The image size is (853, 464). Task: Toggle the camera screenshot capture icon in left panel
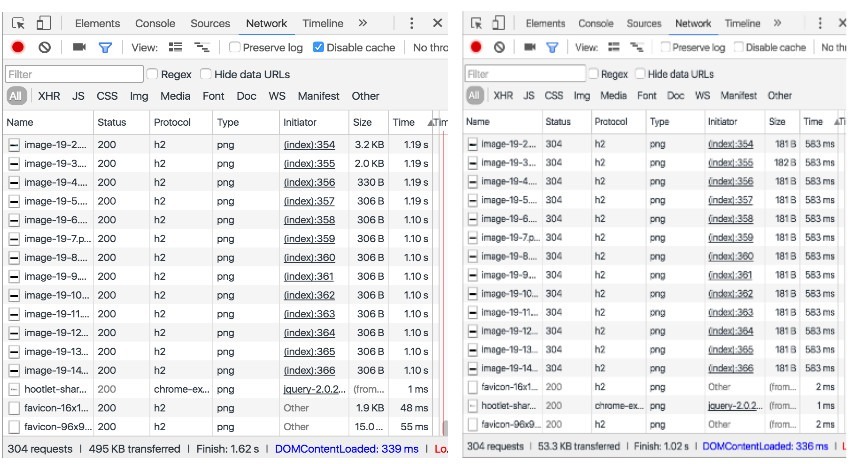tap(79, 47)
